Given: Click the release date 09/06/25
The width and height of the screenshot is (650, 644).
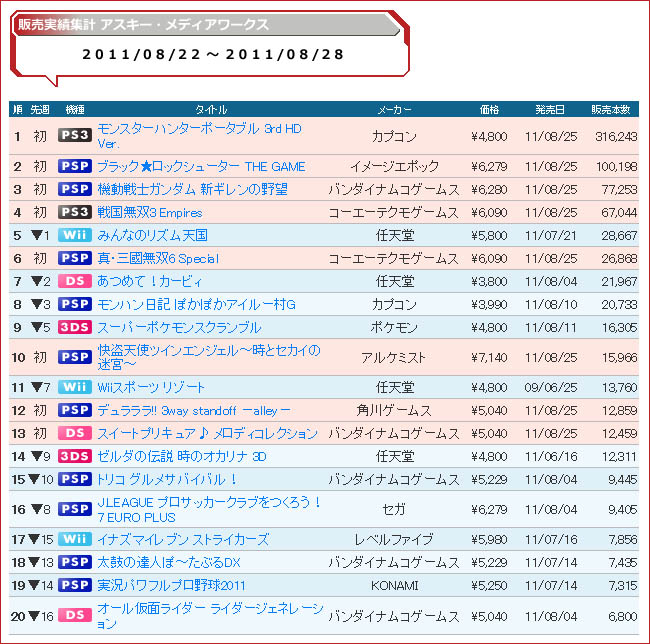Looking at the screenshot, I should click(x=551, y=387).
